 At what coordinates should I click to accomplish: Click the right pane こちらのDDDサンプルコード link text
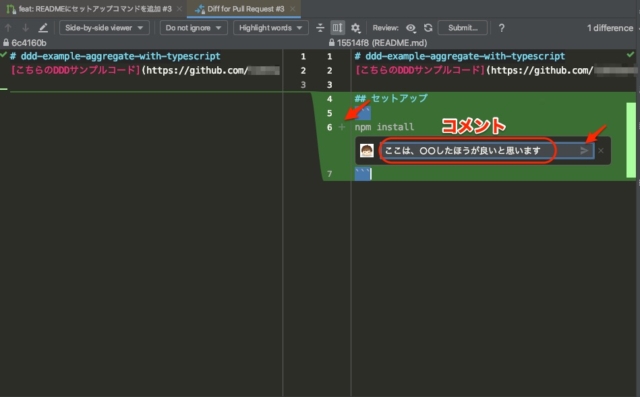coord(420,70)
